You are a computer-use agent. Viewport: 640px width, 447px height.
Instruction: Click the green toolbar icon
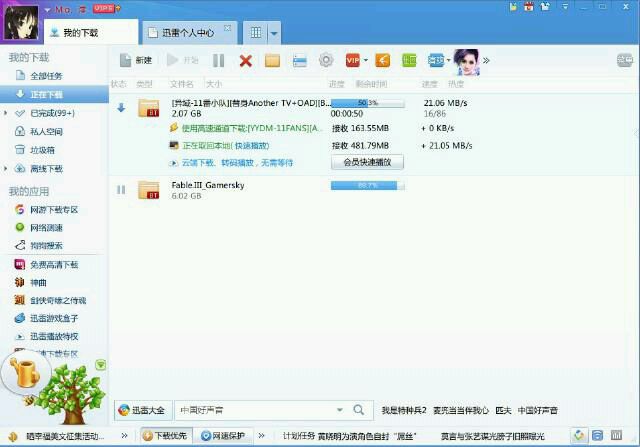point(409,60)
